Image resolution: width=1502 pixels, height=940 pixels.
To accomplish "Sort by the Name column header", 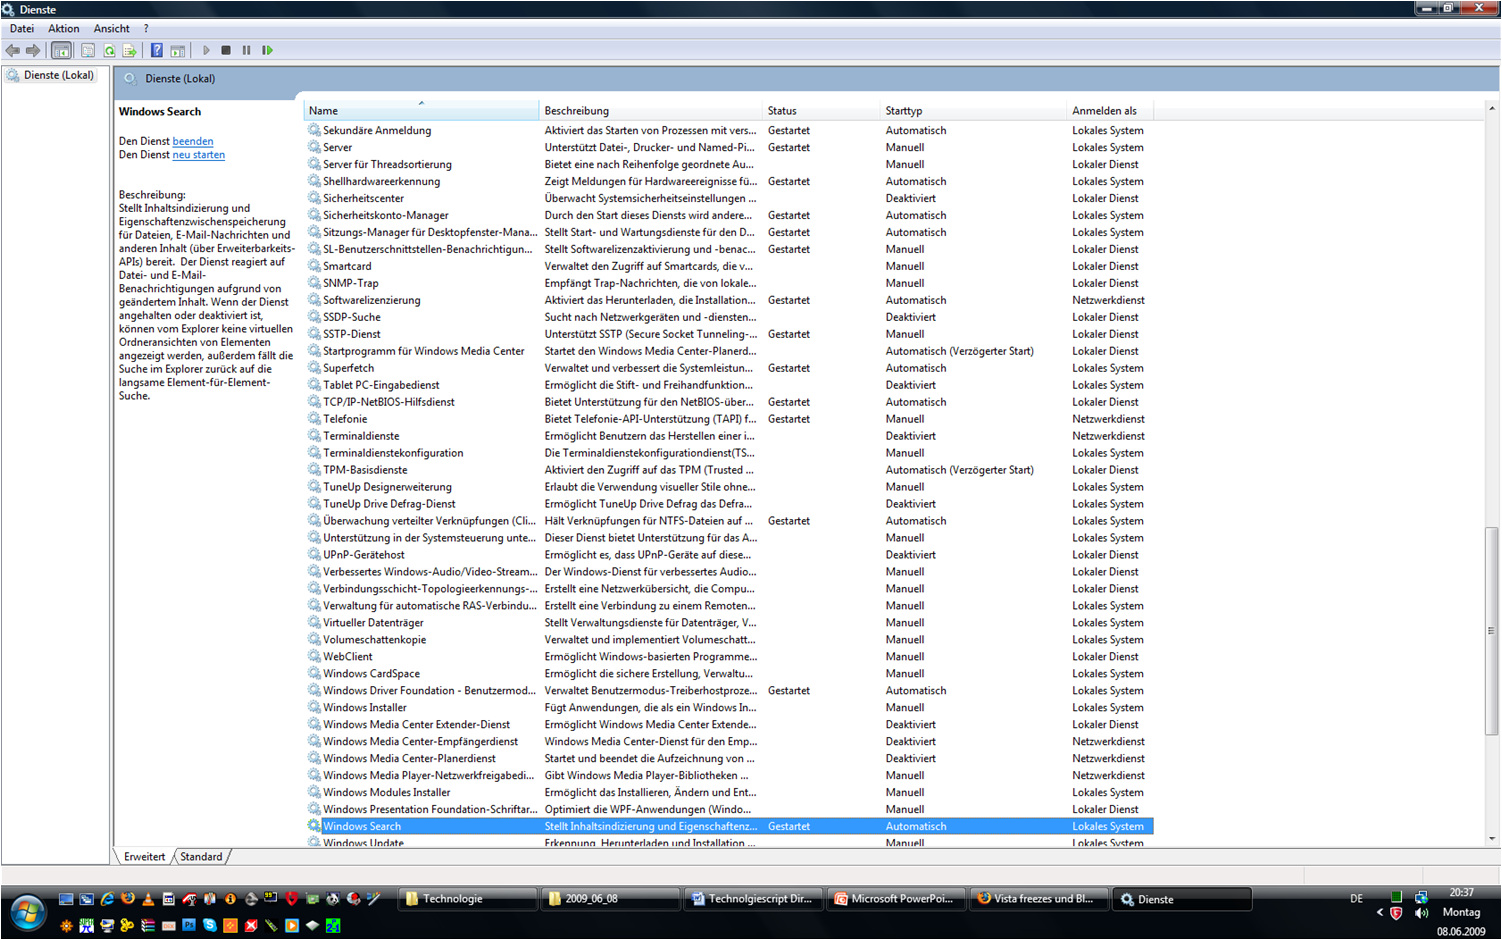I will pos(420,110).
